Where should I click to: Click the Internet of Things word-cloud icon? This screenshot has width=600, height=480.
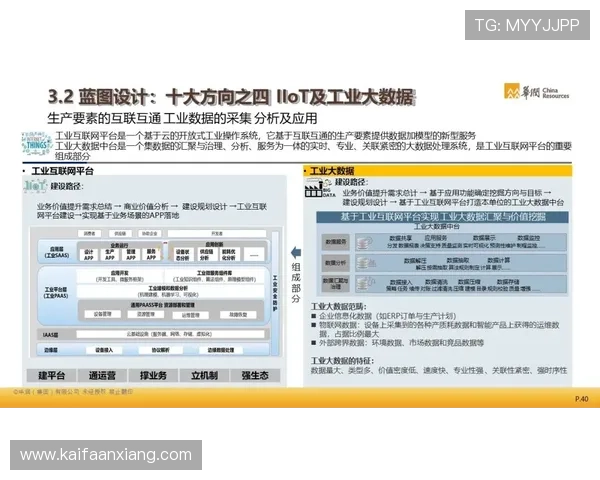click(x=37, y=144)
